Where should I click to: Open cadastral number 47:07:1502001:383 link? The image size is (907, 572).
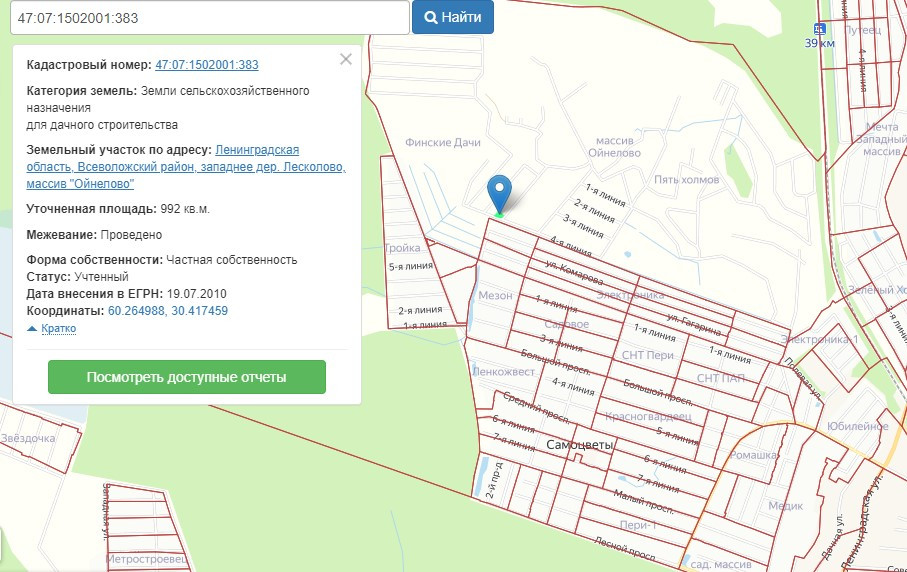(x=207, y=65)
